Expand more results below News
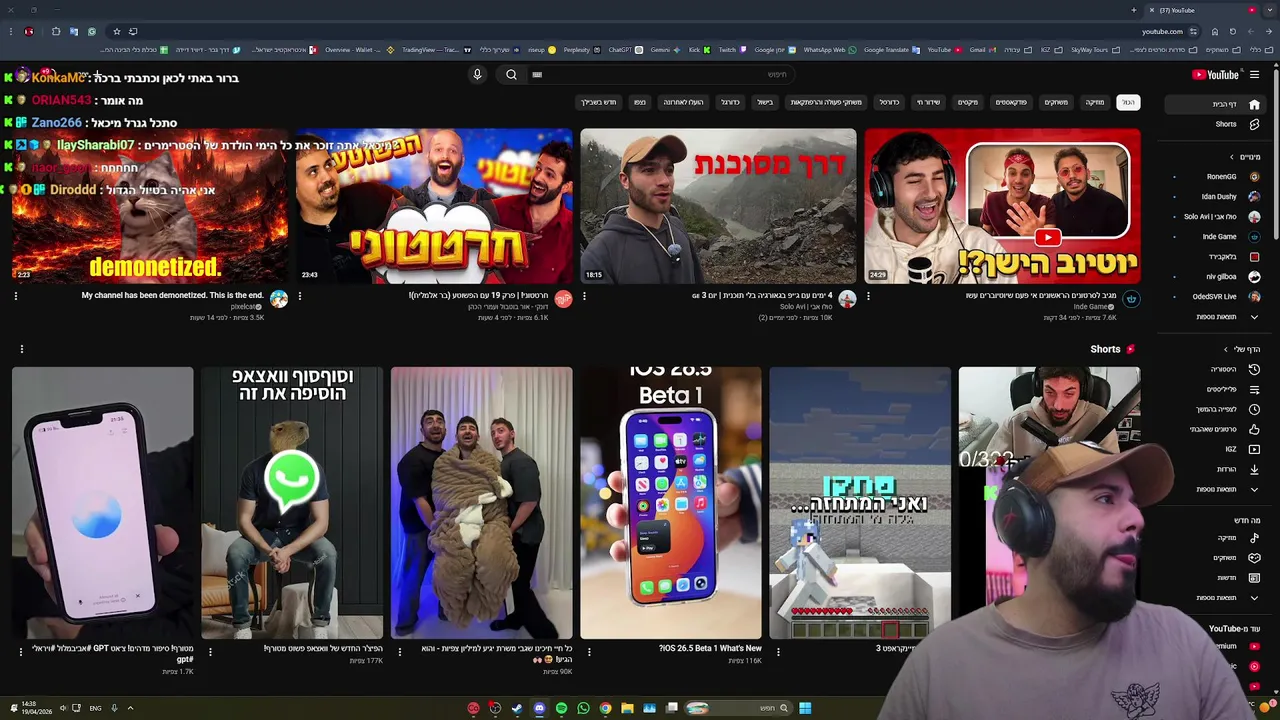Viewport: 1280px width, 720px height. (1213, 598)
